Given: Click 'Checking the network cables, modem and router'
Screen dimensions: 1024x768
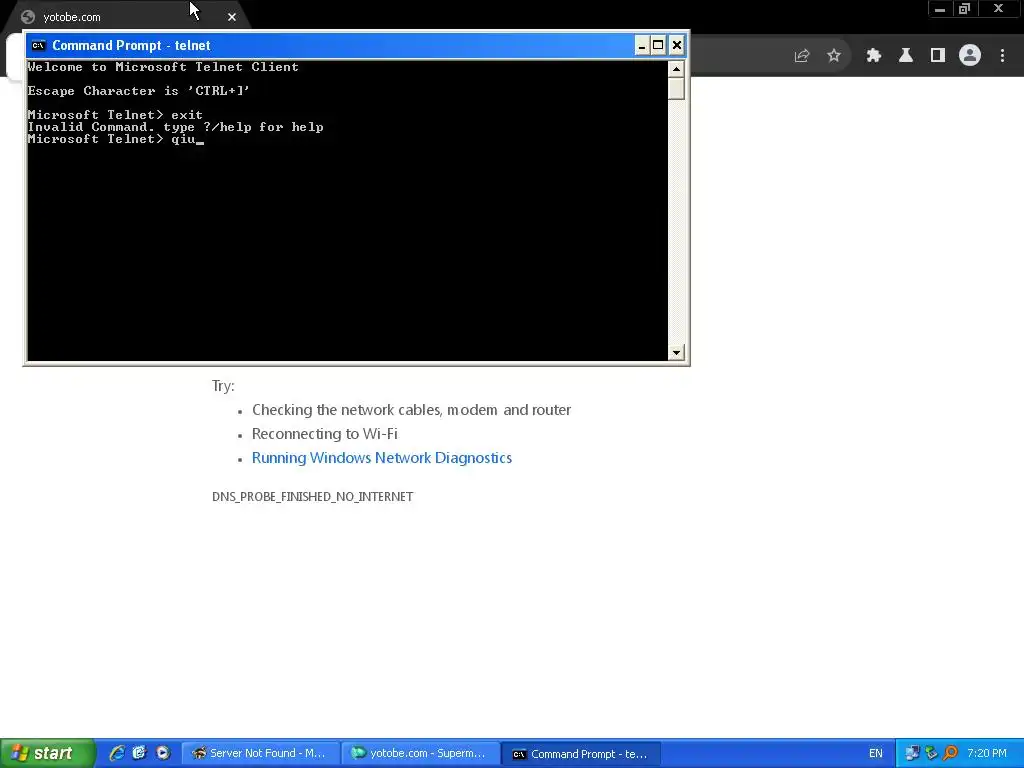Looking at the screenshot, I should click(x=411, y=410).
